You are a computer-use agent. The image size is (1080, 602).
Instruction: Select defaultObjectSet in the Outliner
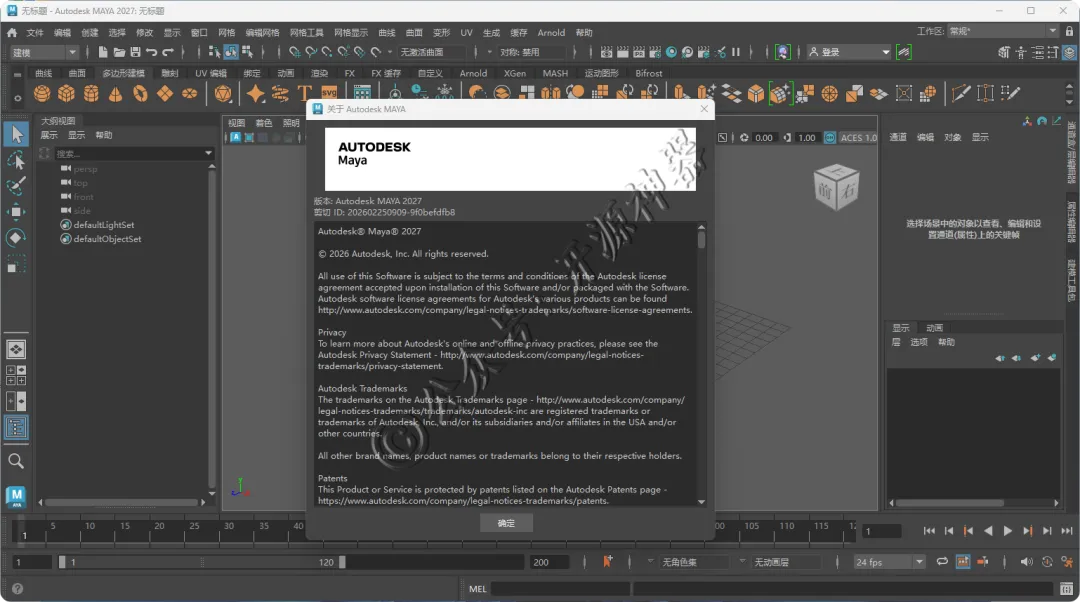(107, 239)
